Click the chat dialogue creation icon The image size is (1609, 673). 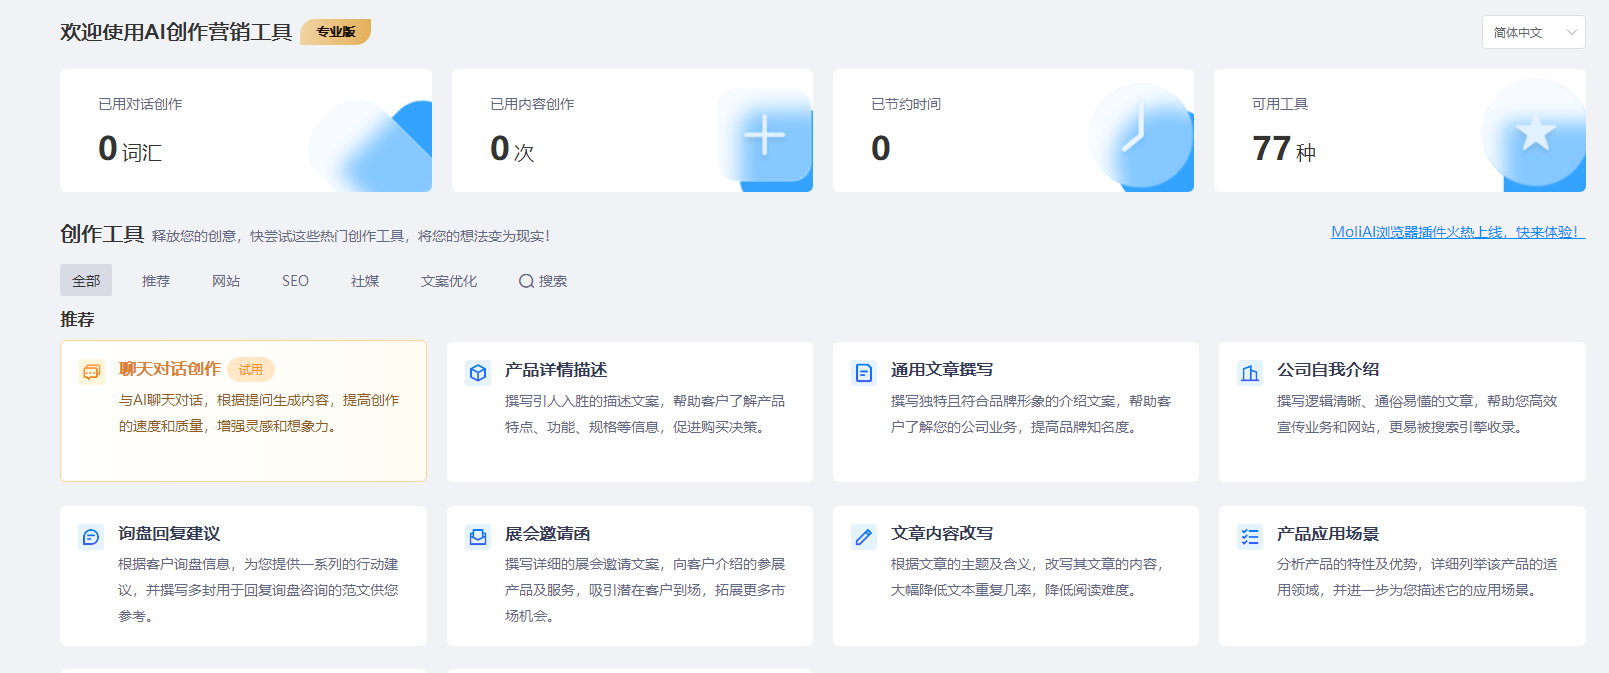(x=92, y=372)
